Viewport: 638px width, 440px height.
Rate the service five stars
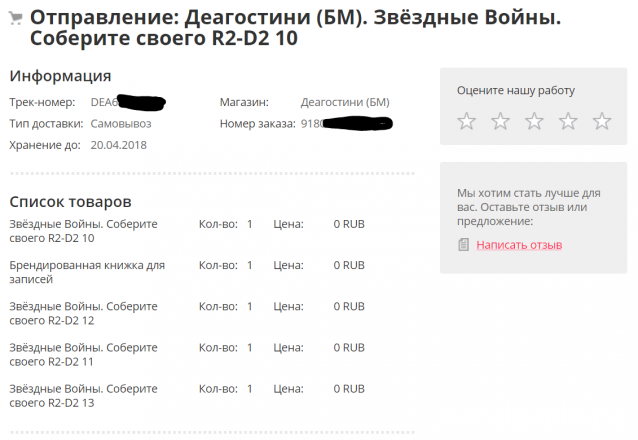pos(602,121)
